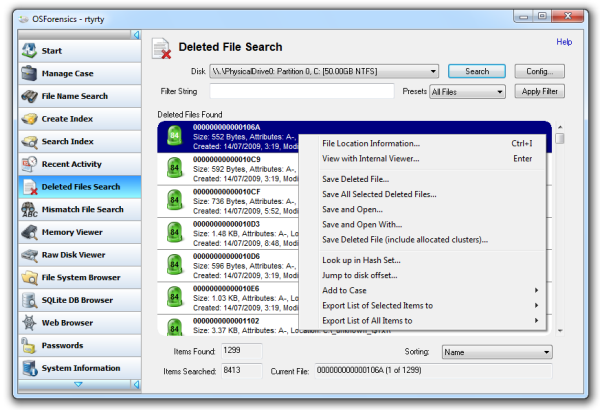The image size is (600, 410).
Task: Click the green 84 icon of file 00000000000010CF
Action: point(174,200)
